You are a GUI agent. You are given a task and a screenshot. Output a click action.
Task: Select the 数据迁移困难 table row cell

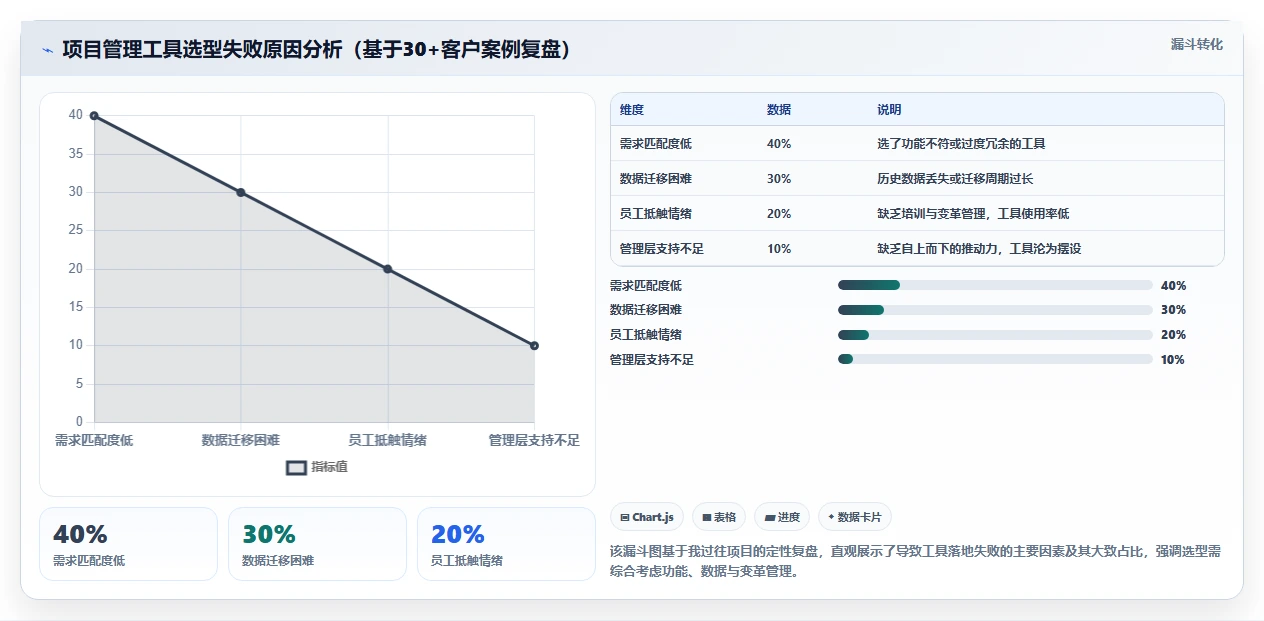click(x=655, y=179)
